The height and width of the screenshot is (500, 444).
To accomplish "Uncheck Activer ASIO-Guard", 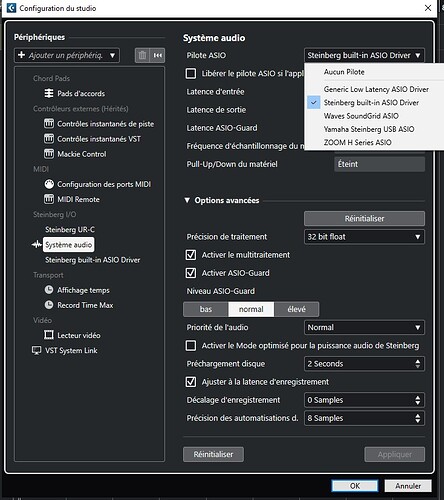I will coord(191,273).
